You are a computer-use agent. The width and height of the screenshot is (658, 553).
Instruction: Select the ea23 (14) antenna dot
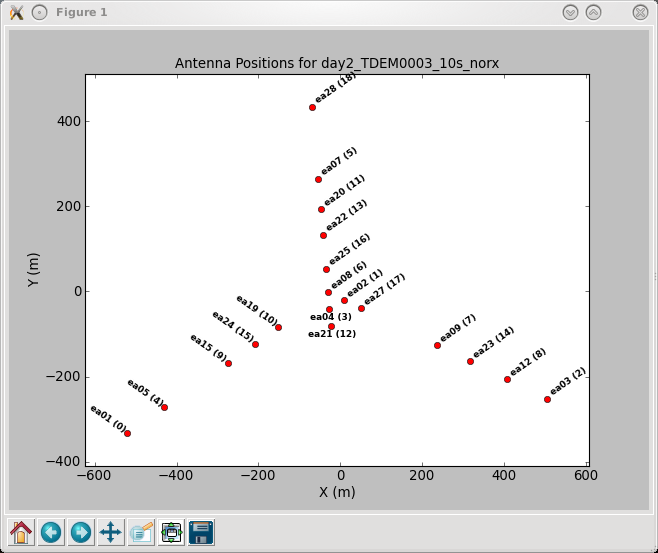coord(470,361)
